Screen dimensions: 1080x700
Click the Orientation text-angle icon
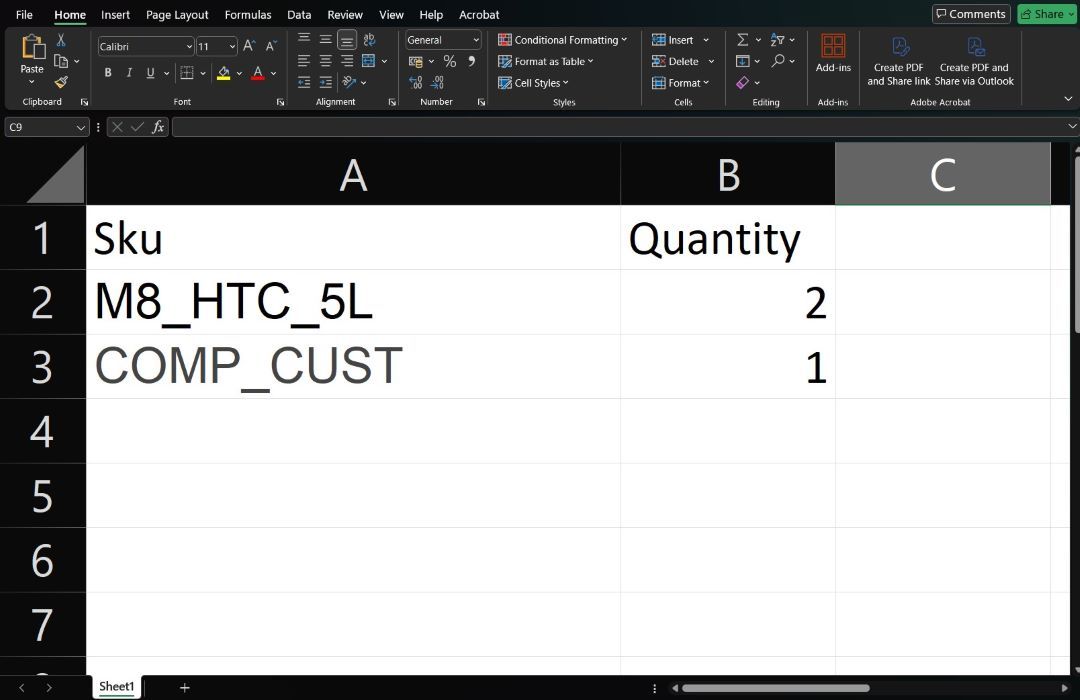pos(349,83)
